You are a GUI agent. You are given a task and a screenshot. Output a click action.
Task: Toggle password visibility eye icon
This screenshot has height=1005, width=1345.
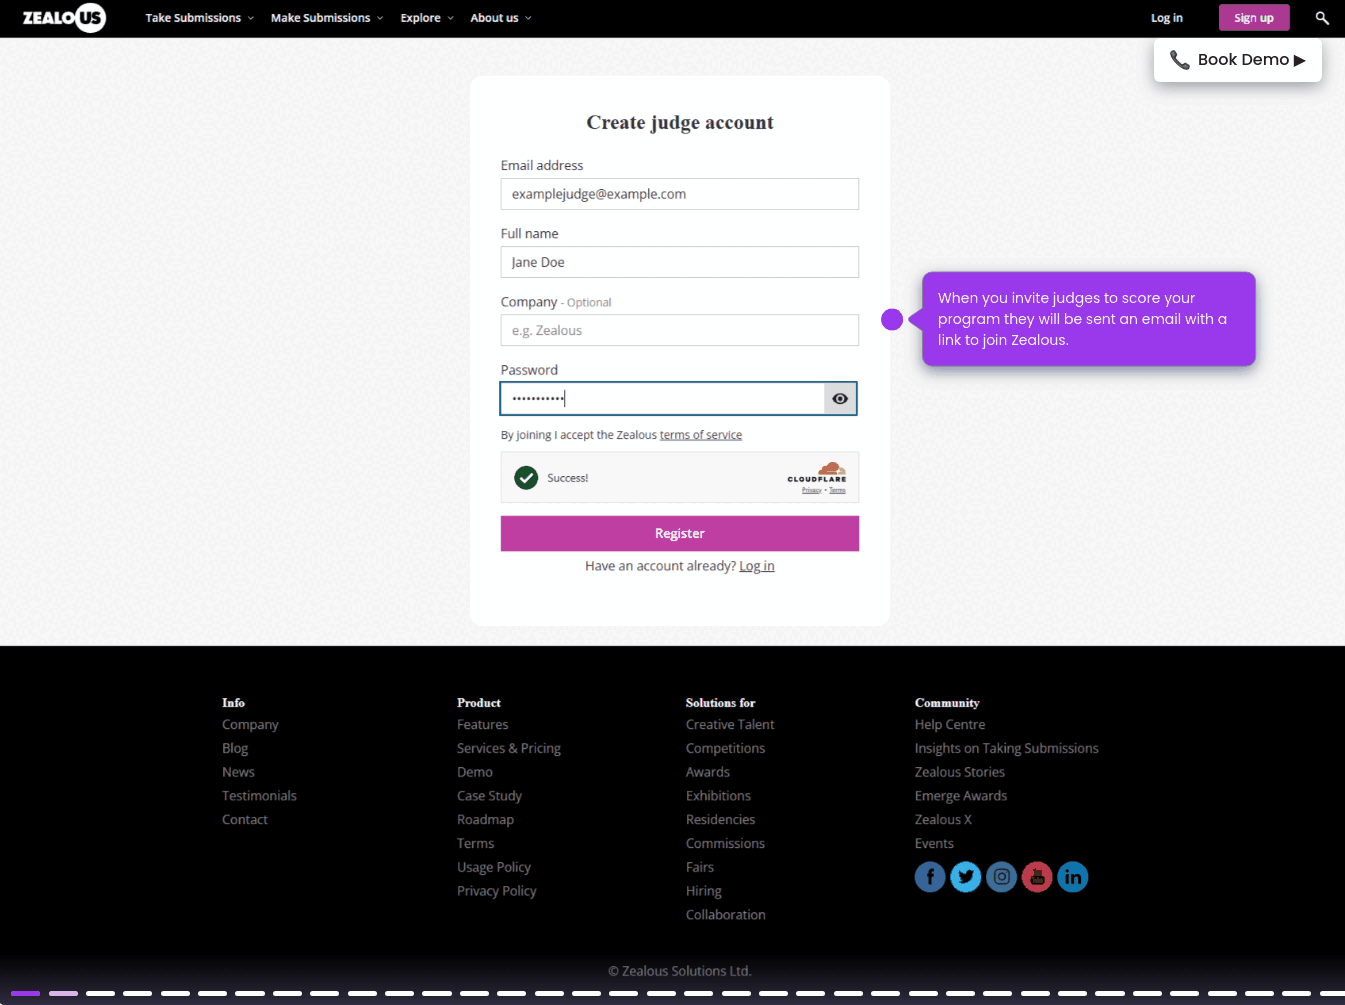pyautogui.click(x=840, y=399)
